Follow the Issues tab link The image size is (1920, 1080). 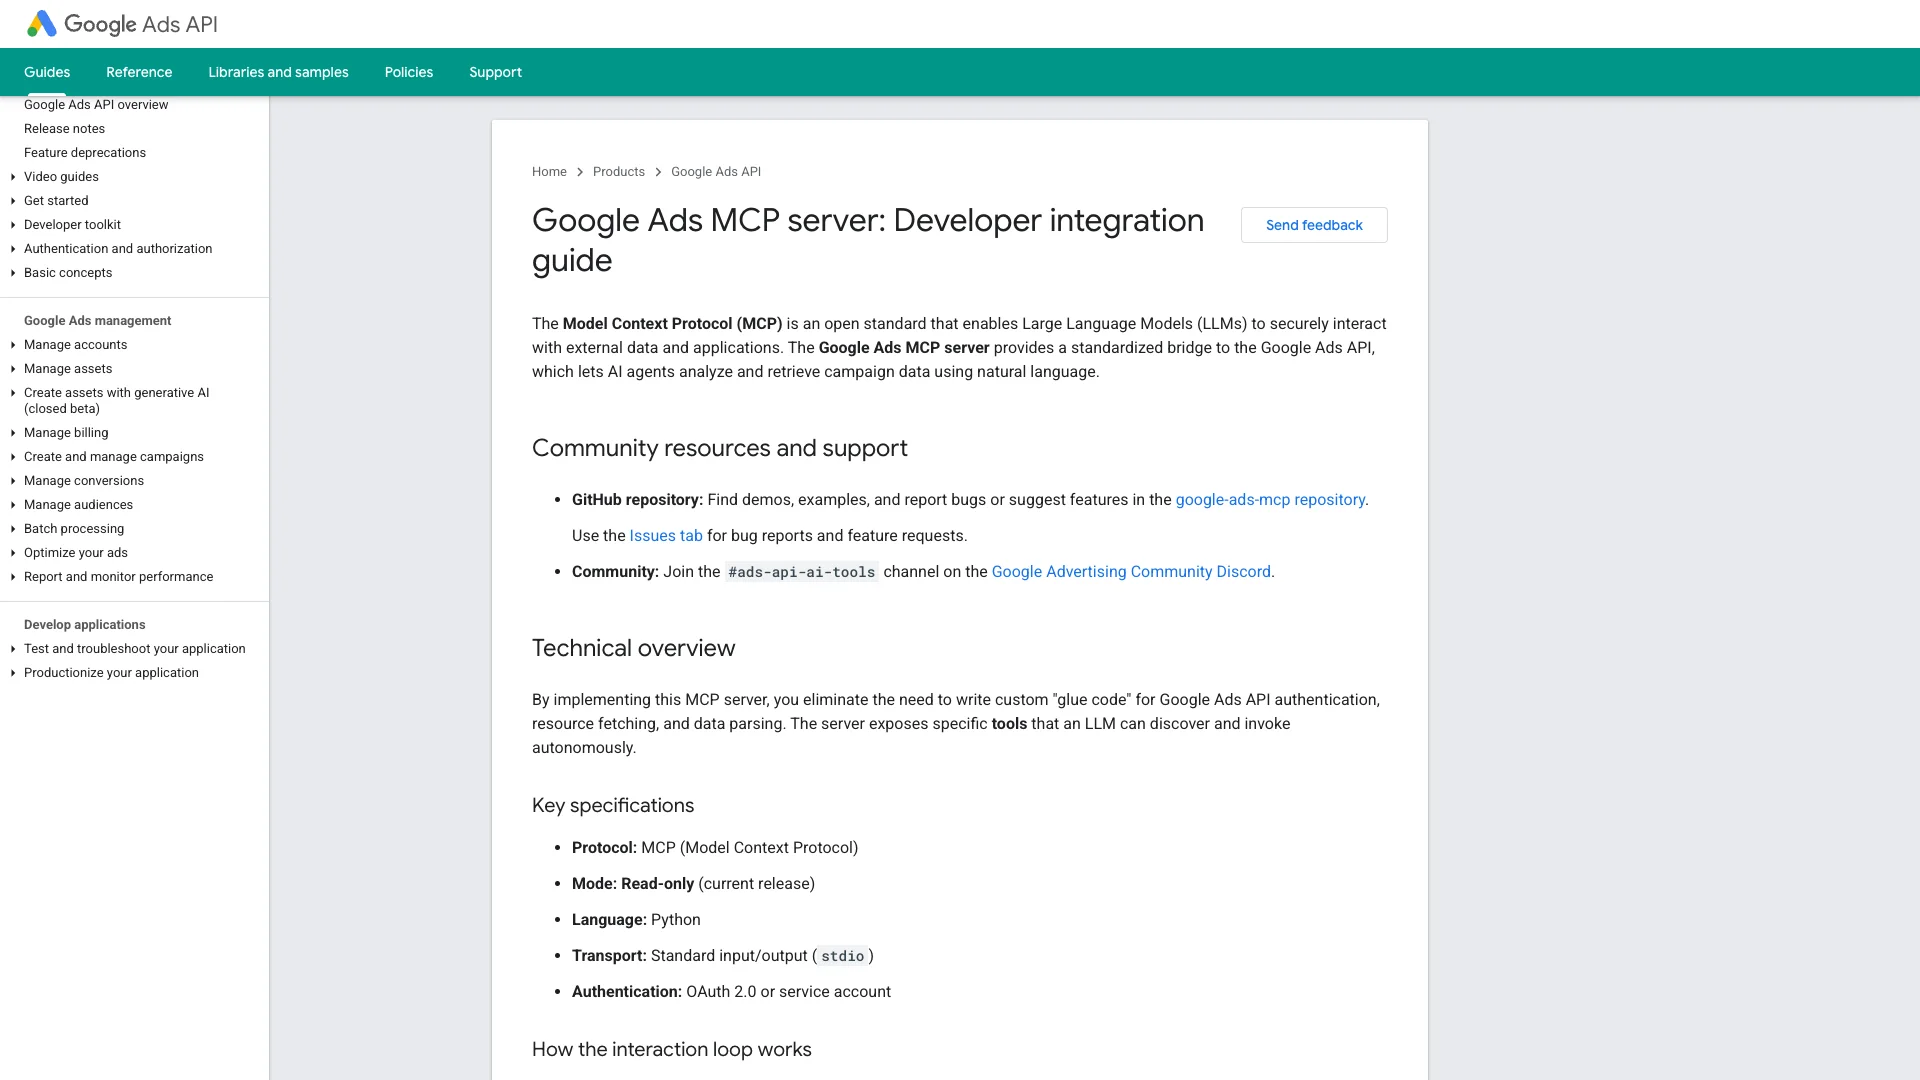[x=666, y=536]
